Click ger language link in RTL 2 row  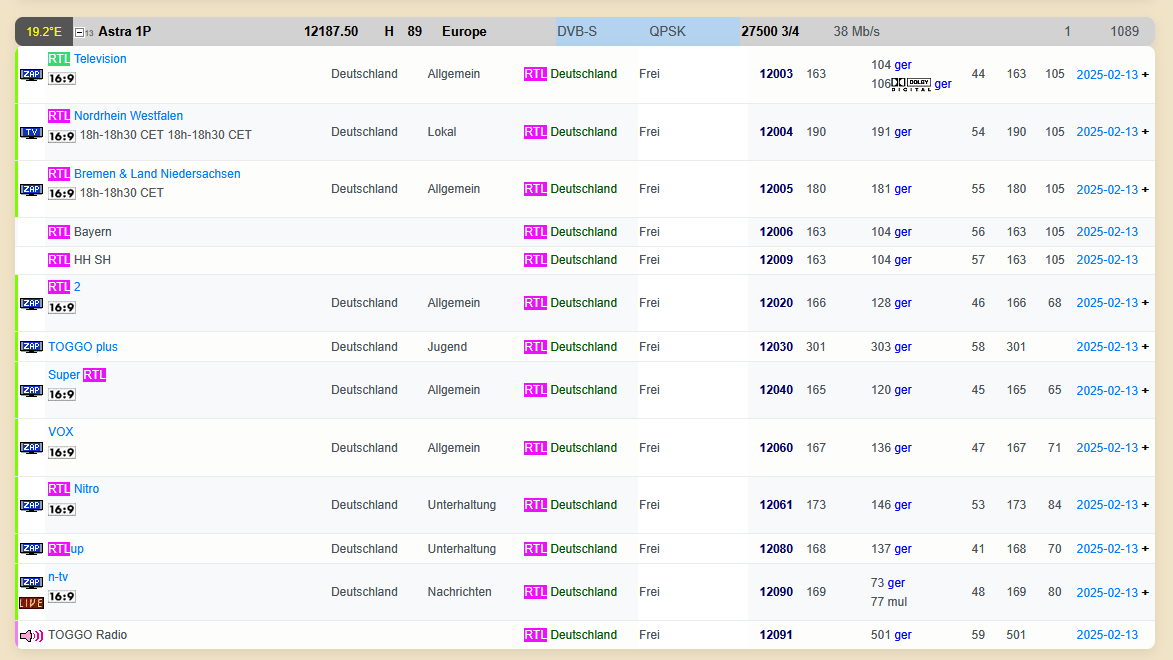pos(903,303)
